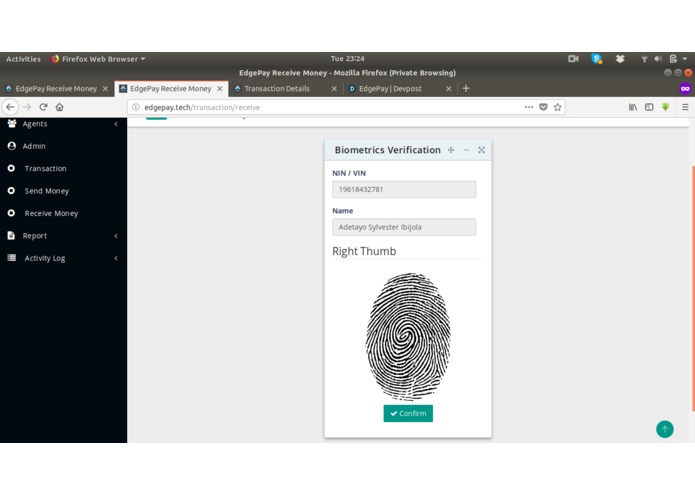Select Receive Money in the sidebar
Screen dimensions: 695x494
[x=51, y=213]
